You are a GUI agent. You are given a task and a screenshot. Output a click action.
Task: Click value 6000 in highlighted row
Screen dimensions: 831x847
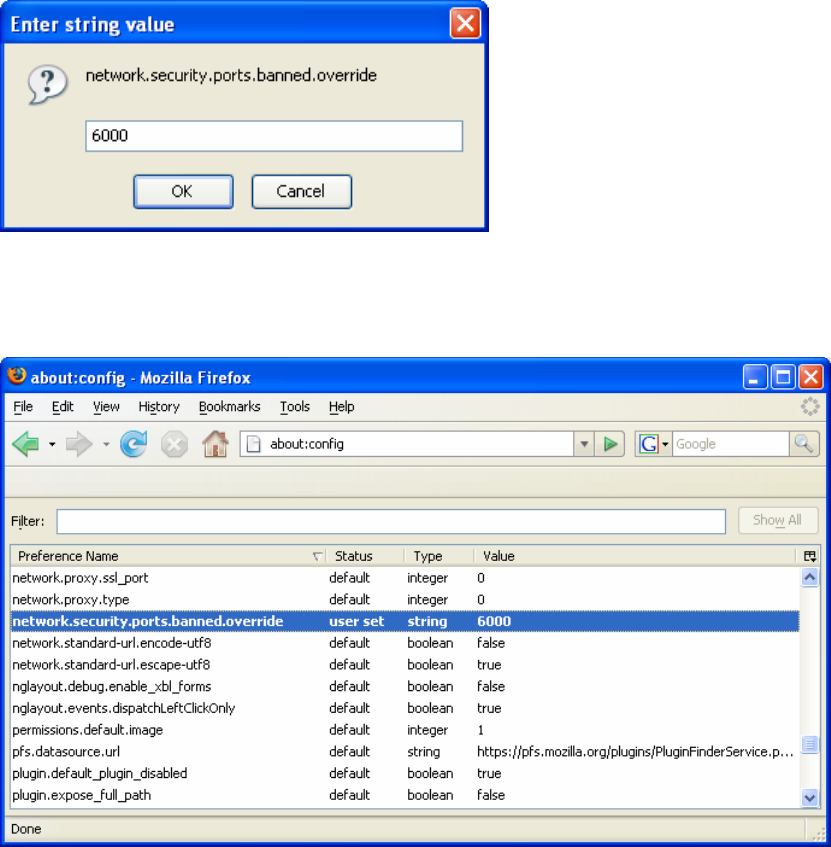494,621
